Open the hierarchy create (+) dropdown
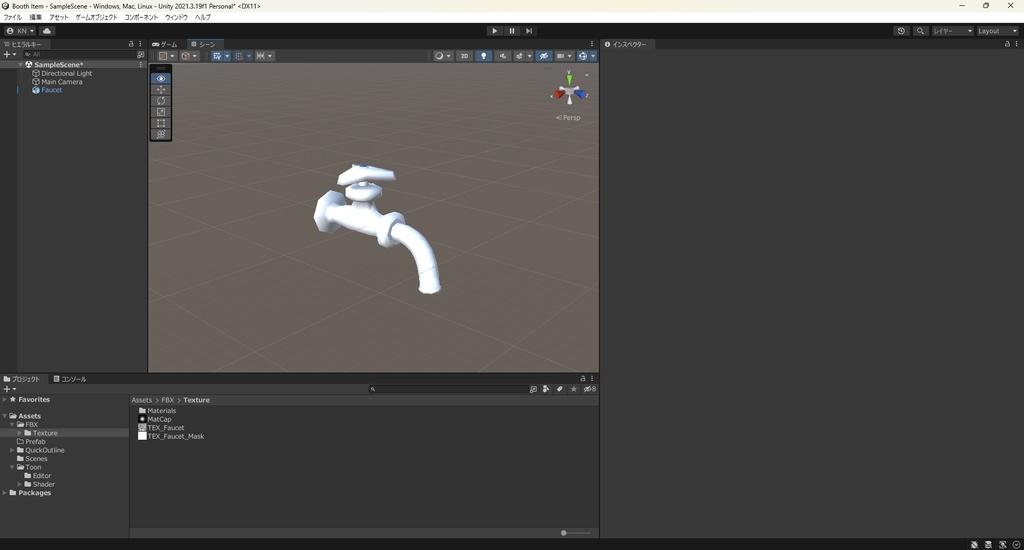The image size is (1024, 550). [x=10, y=54]
